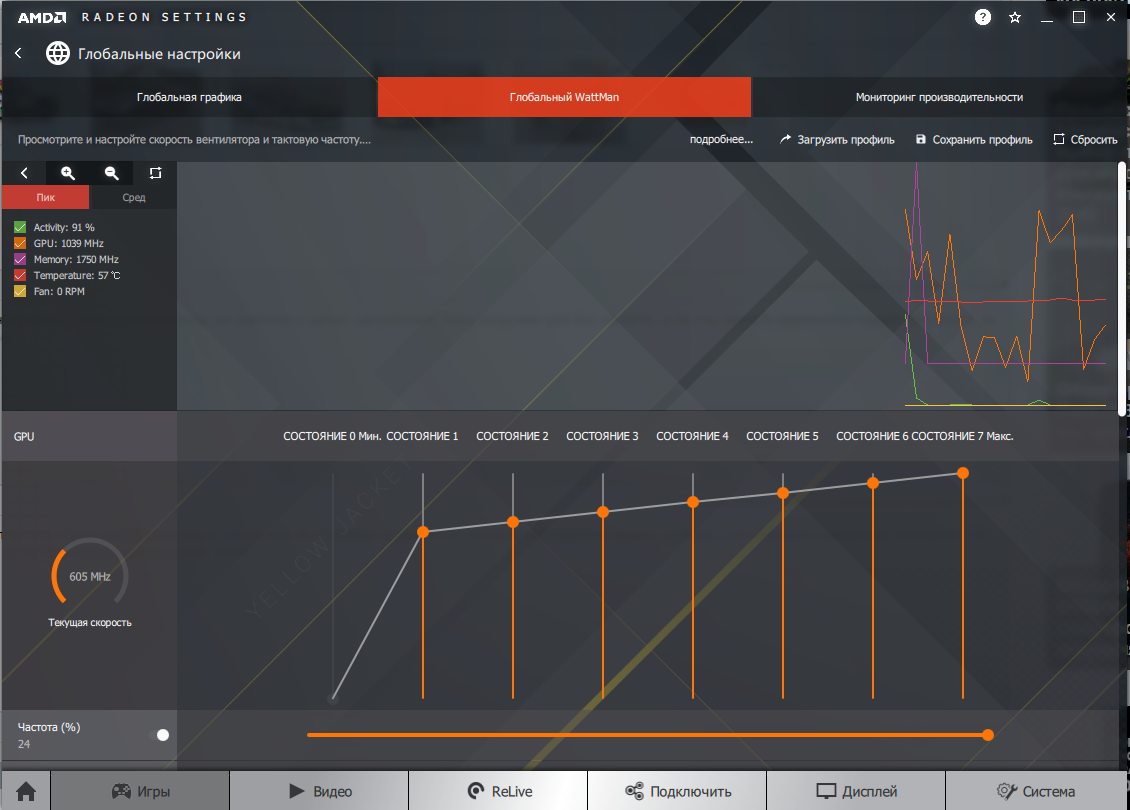Open the Подключить section
Image resolution: width=1130 pixels, height=810 pixels.
pos(677,791)
